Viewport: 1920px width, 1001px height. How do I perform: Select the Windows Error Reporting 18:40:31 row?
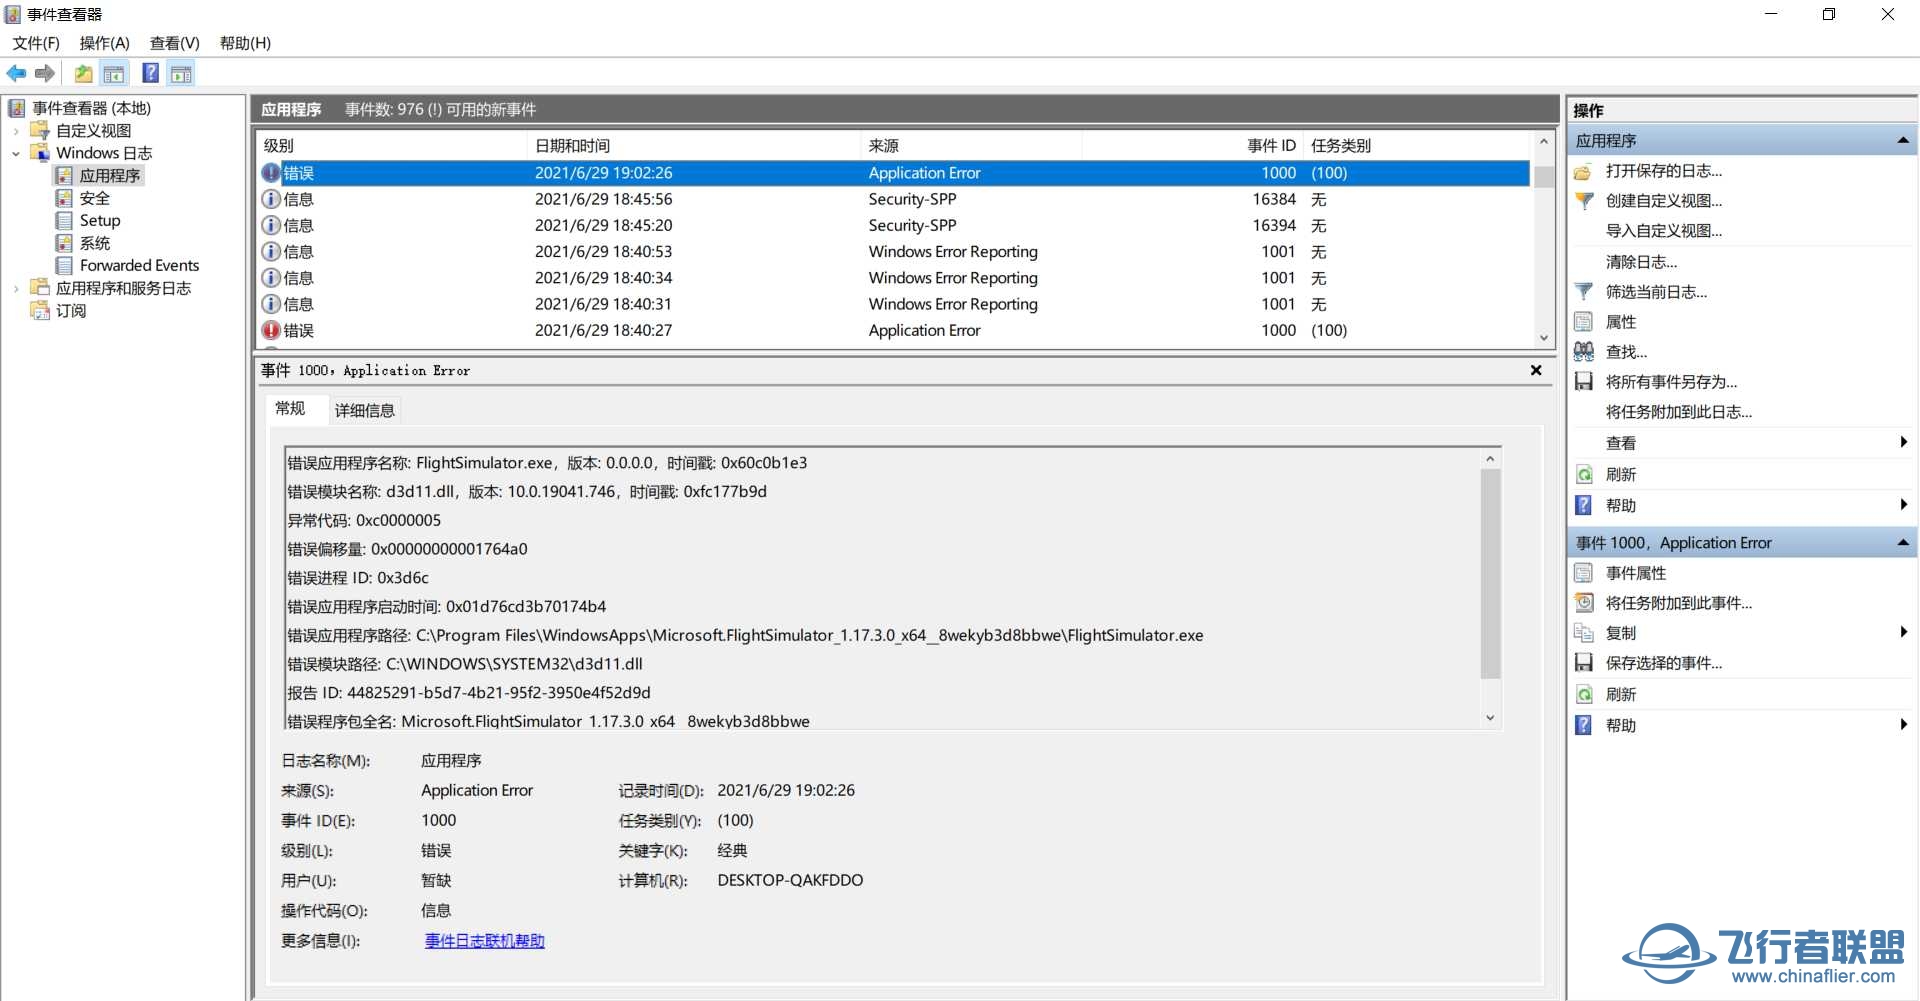point(894,304)
